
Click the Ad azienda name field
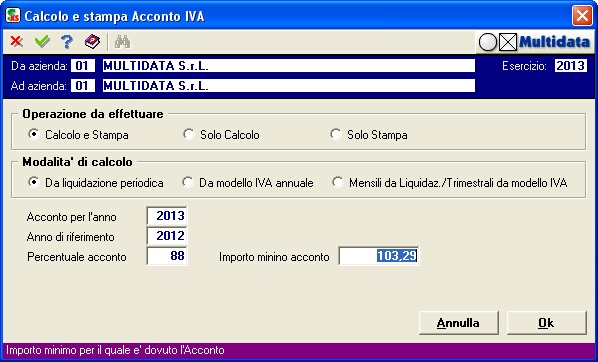[289, 85]
